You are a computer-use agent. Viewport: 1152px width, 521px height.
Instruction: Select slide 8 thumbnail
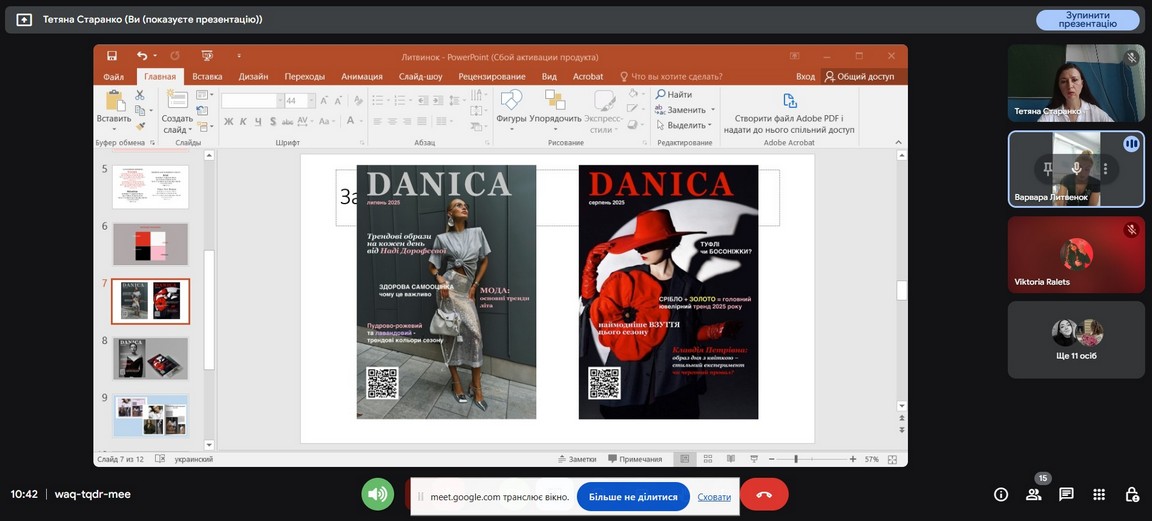pos(151,359)
